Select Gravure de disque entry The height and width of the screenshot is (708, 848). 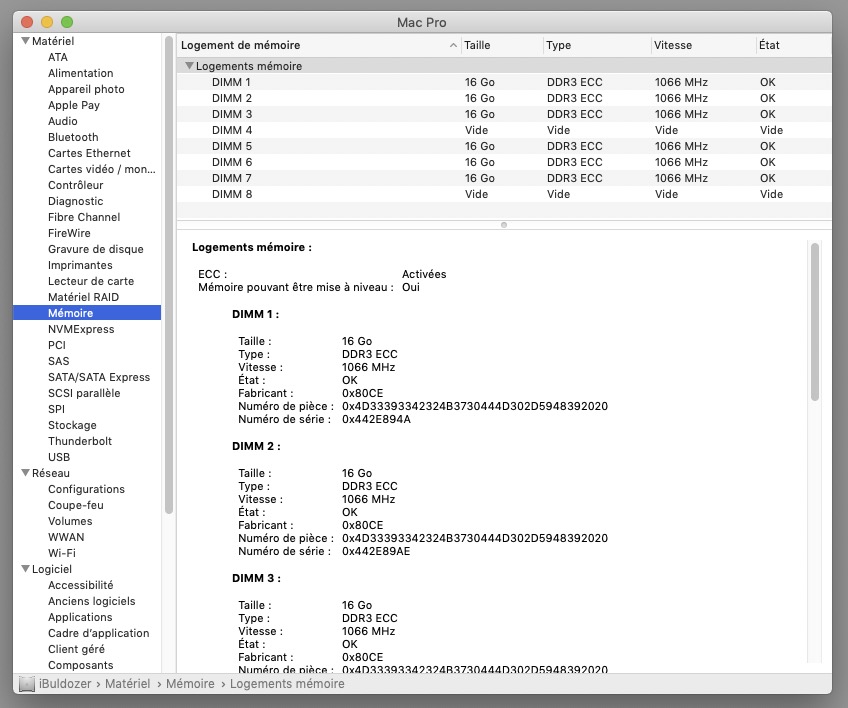pos(96,249)
